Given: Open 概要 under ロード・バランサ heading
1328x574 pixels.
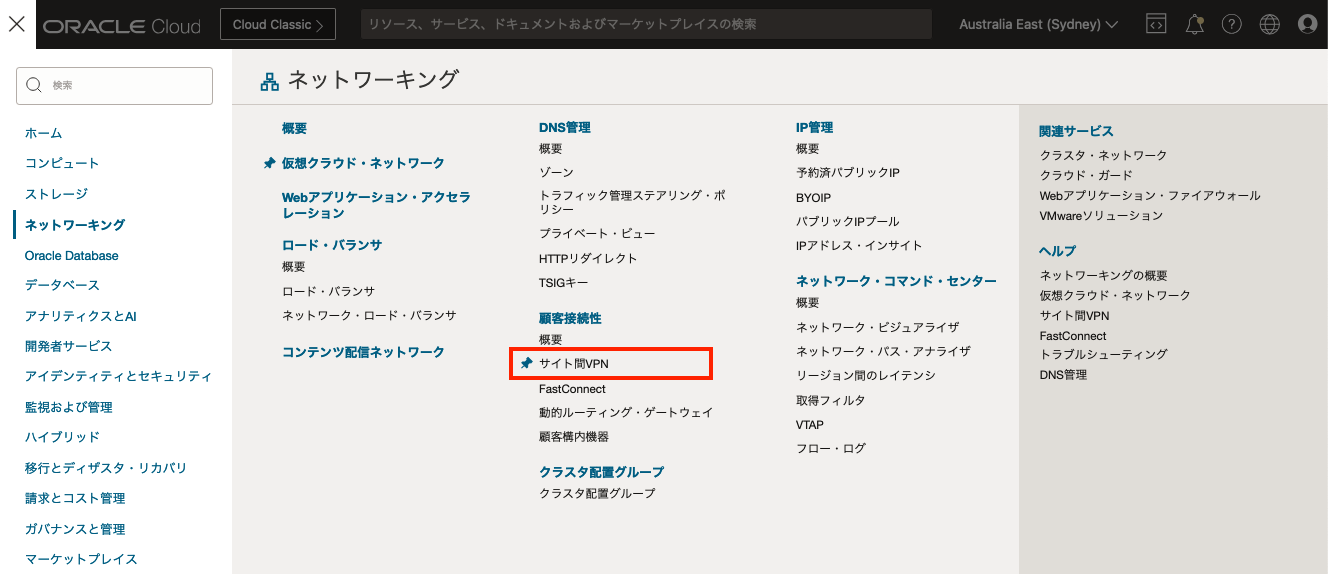Looking at the screenshot, I should (x=294, y=267).
